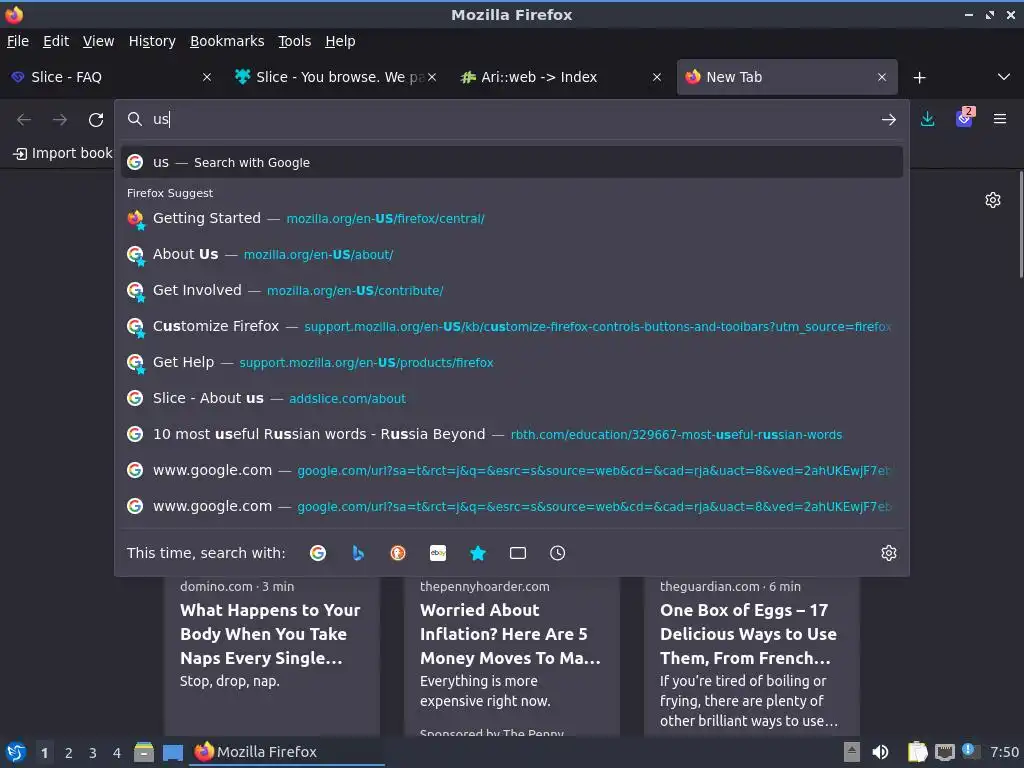Select the Slice - About us suggestion
The height and width of the screenshot is (768, 1024).
512,398
